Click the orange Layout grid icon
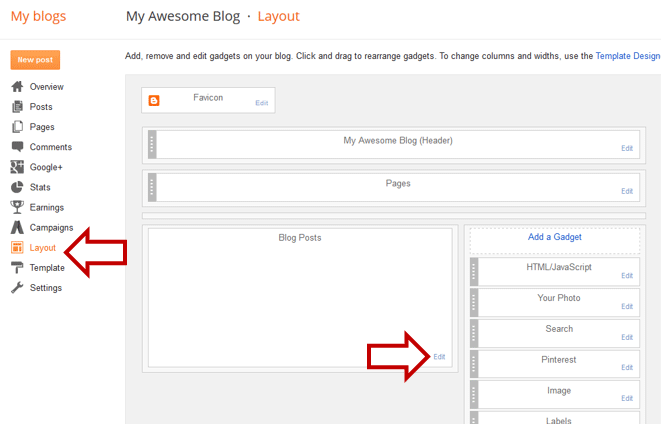This screenshot has height=424, width=661. coord(17,247)
